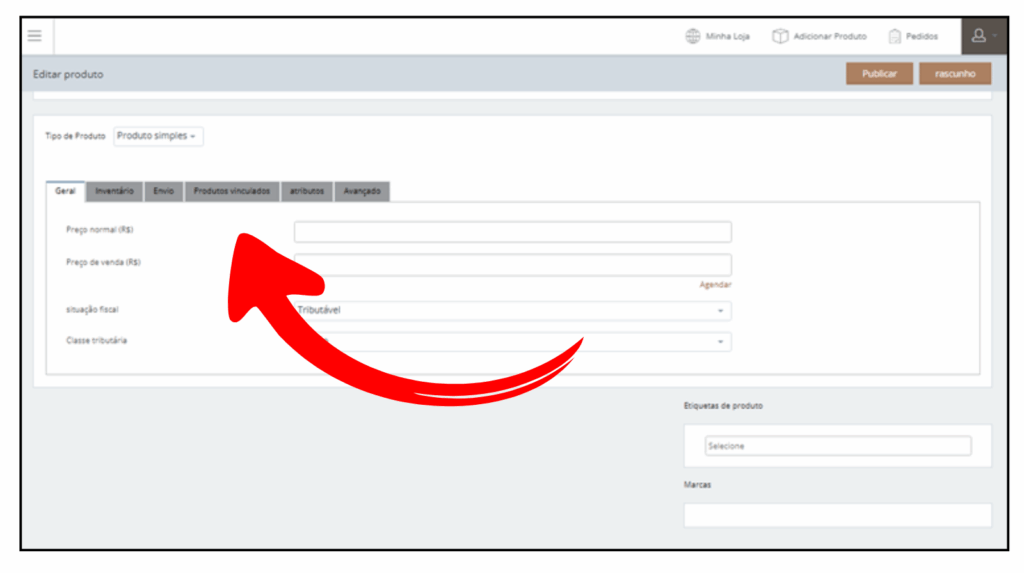Switch to the Avançado tab
The height and width of the screenshot is (573, 1024).
pos(361,191)
